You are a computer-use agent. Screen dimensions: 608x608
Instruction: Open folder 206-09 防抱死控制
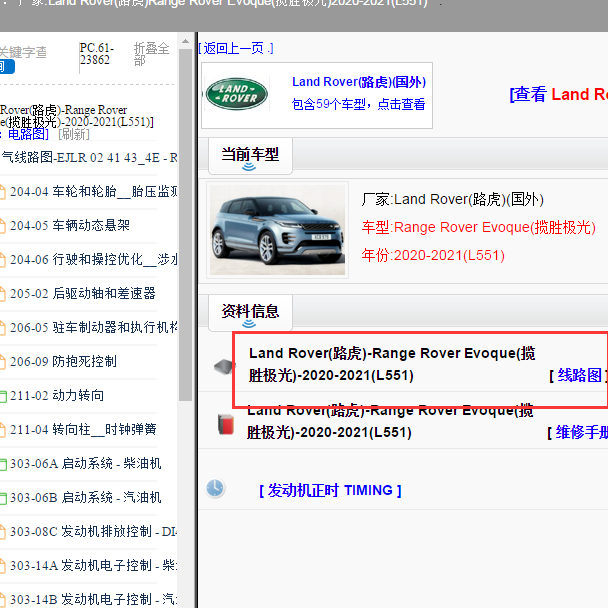click(59, 361)
